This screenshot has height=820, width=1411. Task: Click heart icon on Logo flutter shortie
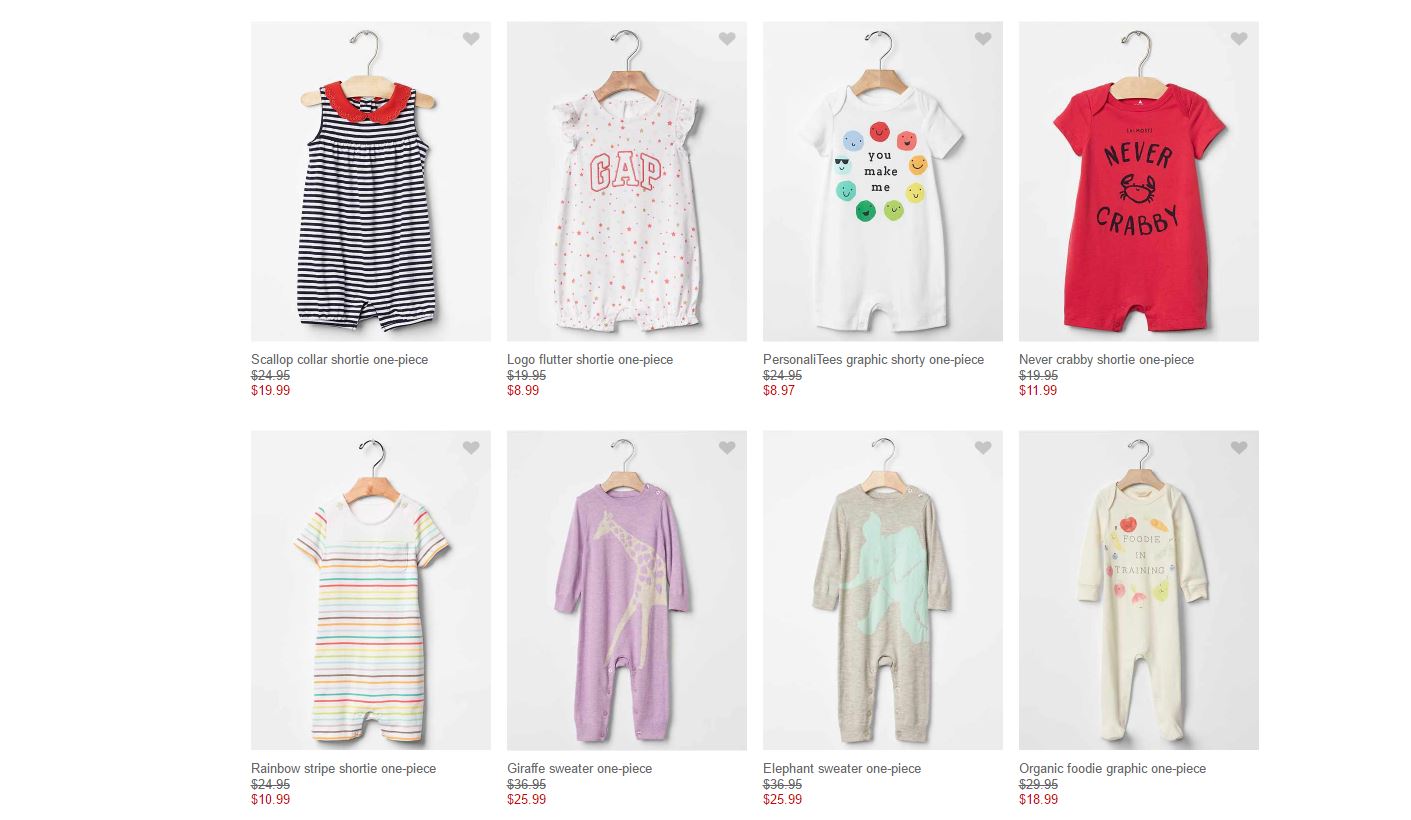727,39
